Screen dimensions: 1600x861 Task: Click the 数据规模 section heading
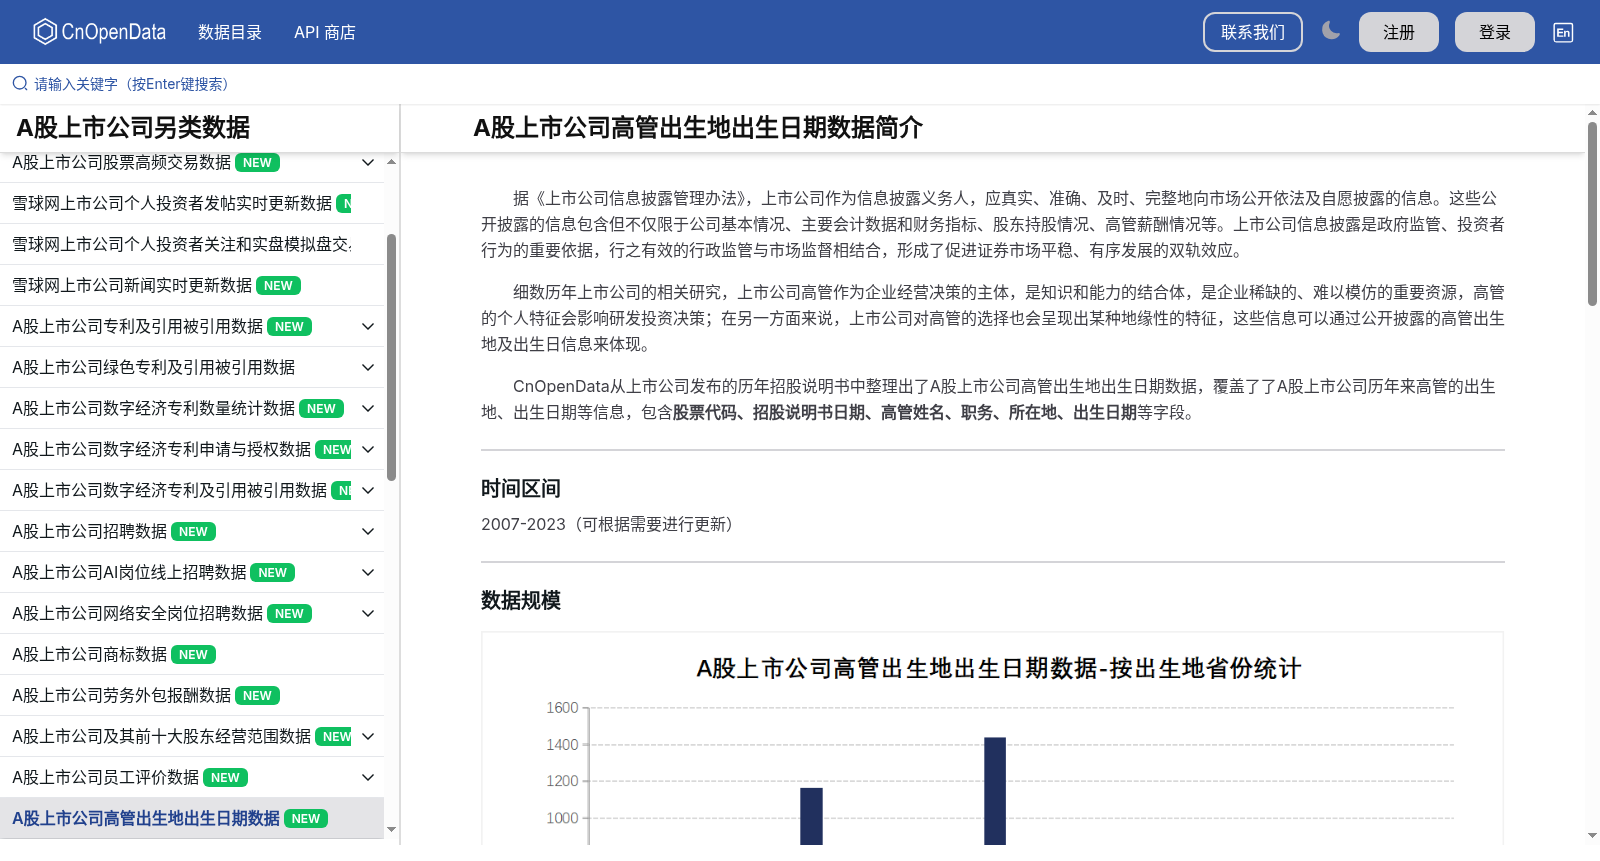(x=521, y=601)
